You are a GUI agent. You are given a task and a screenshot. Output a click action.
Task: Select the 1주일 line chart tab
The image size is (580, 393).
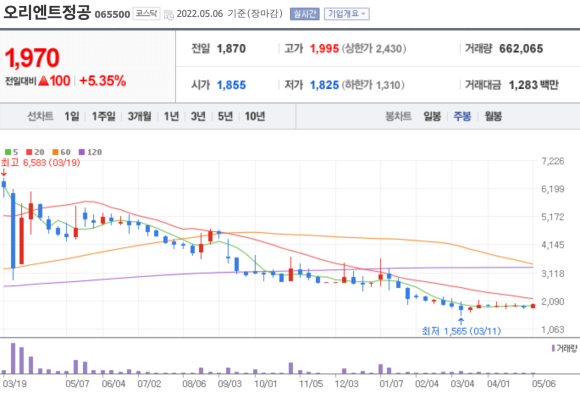104,117
